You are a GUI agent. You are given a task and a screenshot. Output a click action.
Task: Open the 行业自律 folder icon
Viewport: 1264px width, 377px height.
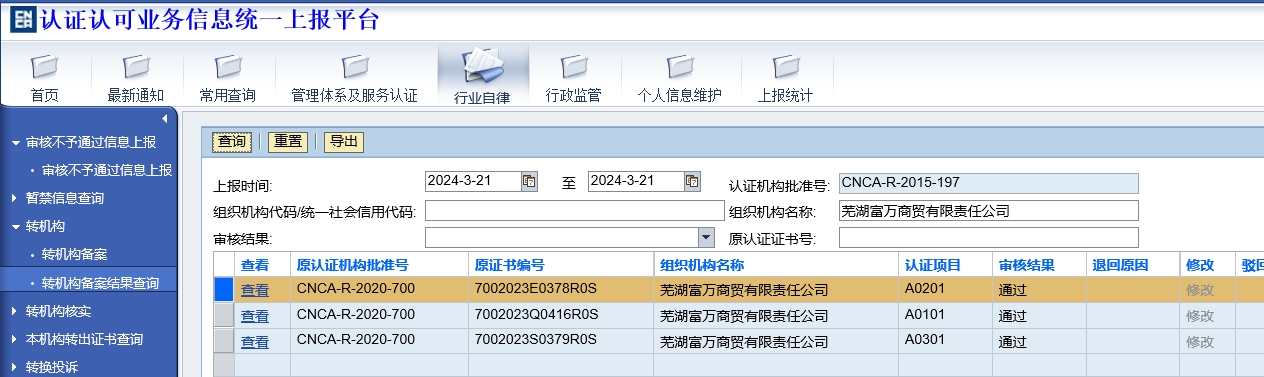[x=482, y=67]
